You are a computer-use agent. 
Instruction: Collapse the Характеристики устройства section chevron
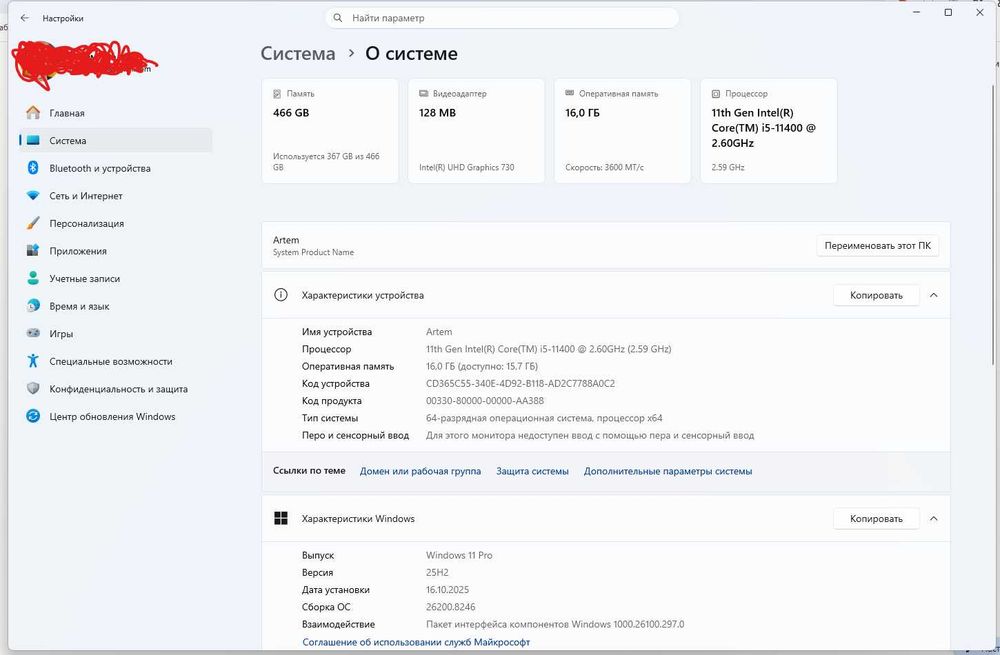click(934, 295)
